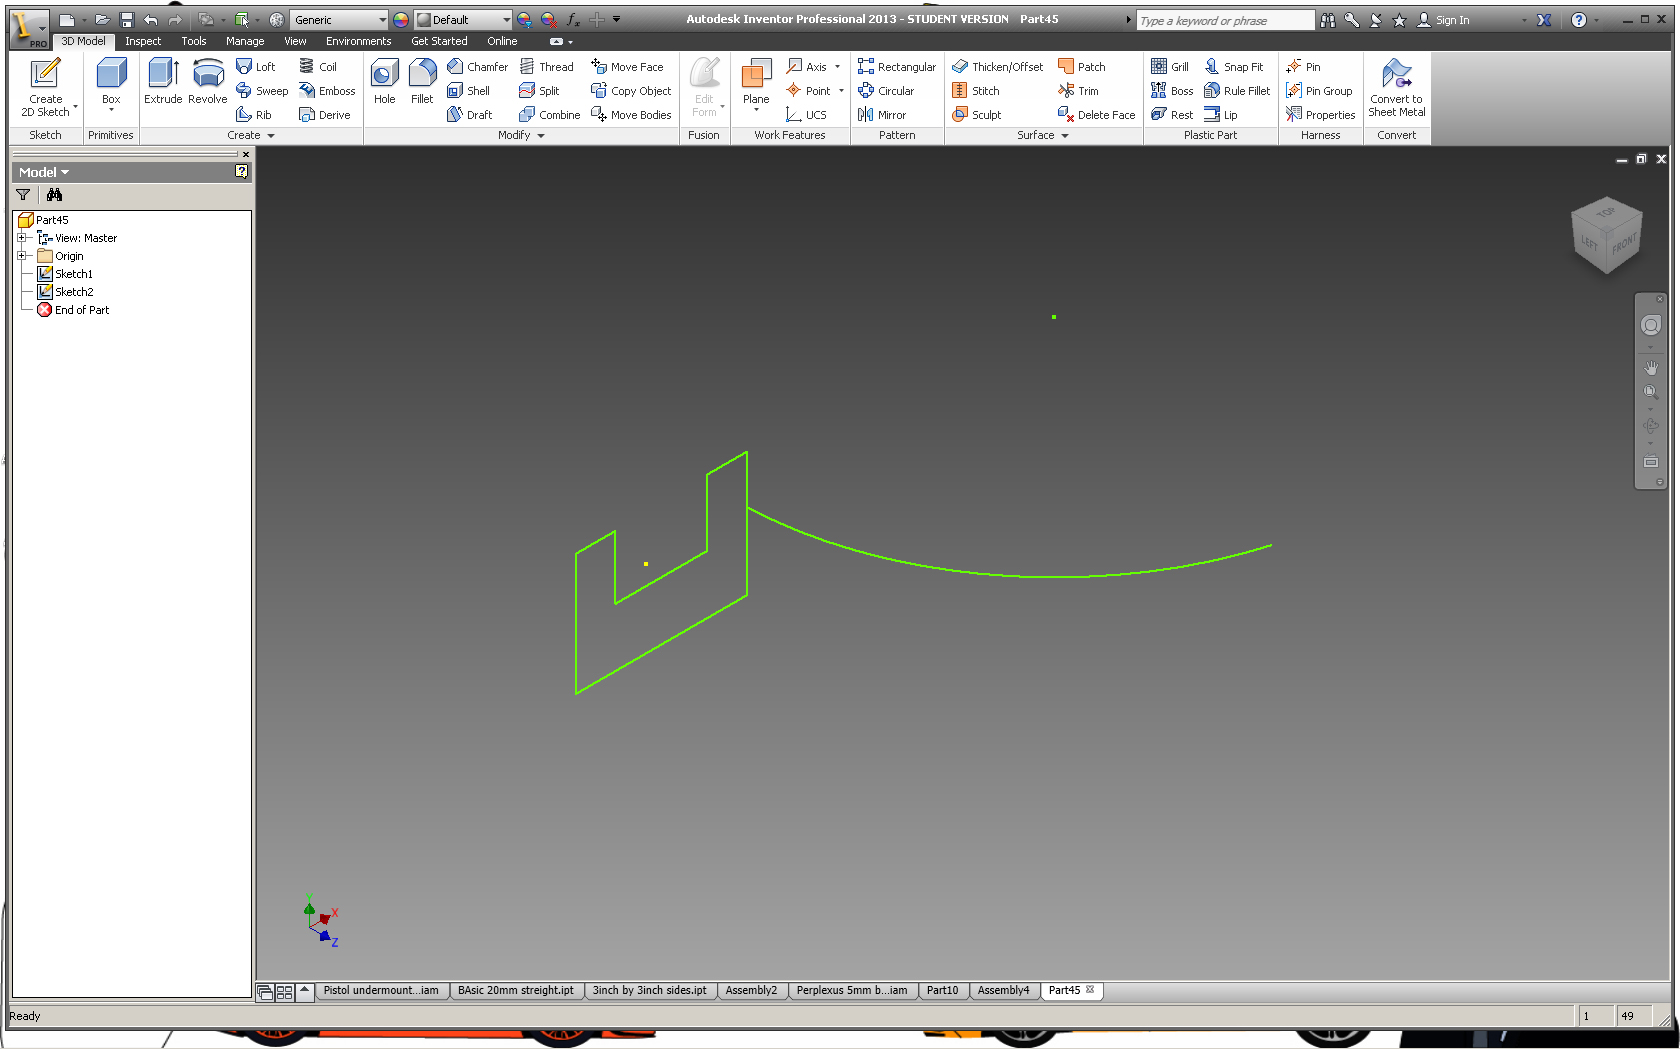Start Create 2D Sketch tool
This screenshot has height=1050, width=1680.
click(x=45, y=88)
